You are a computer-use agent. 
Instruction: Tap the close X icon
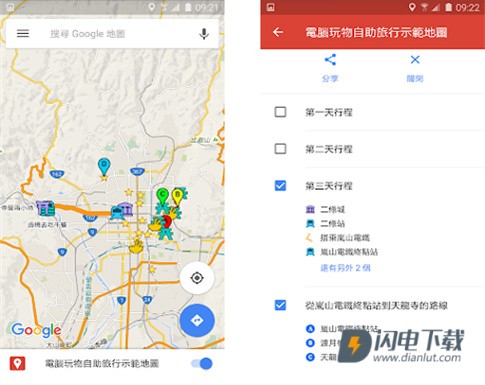[415, 60]
